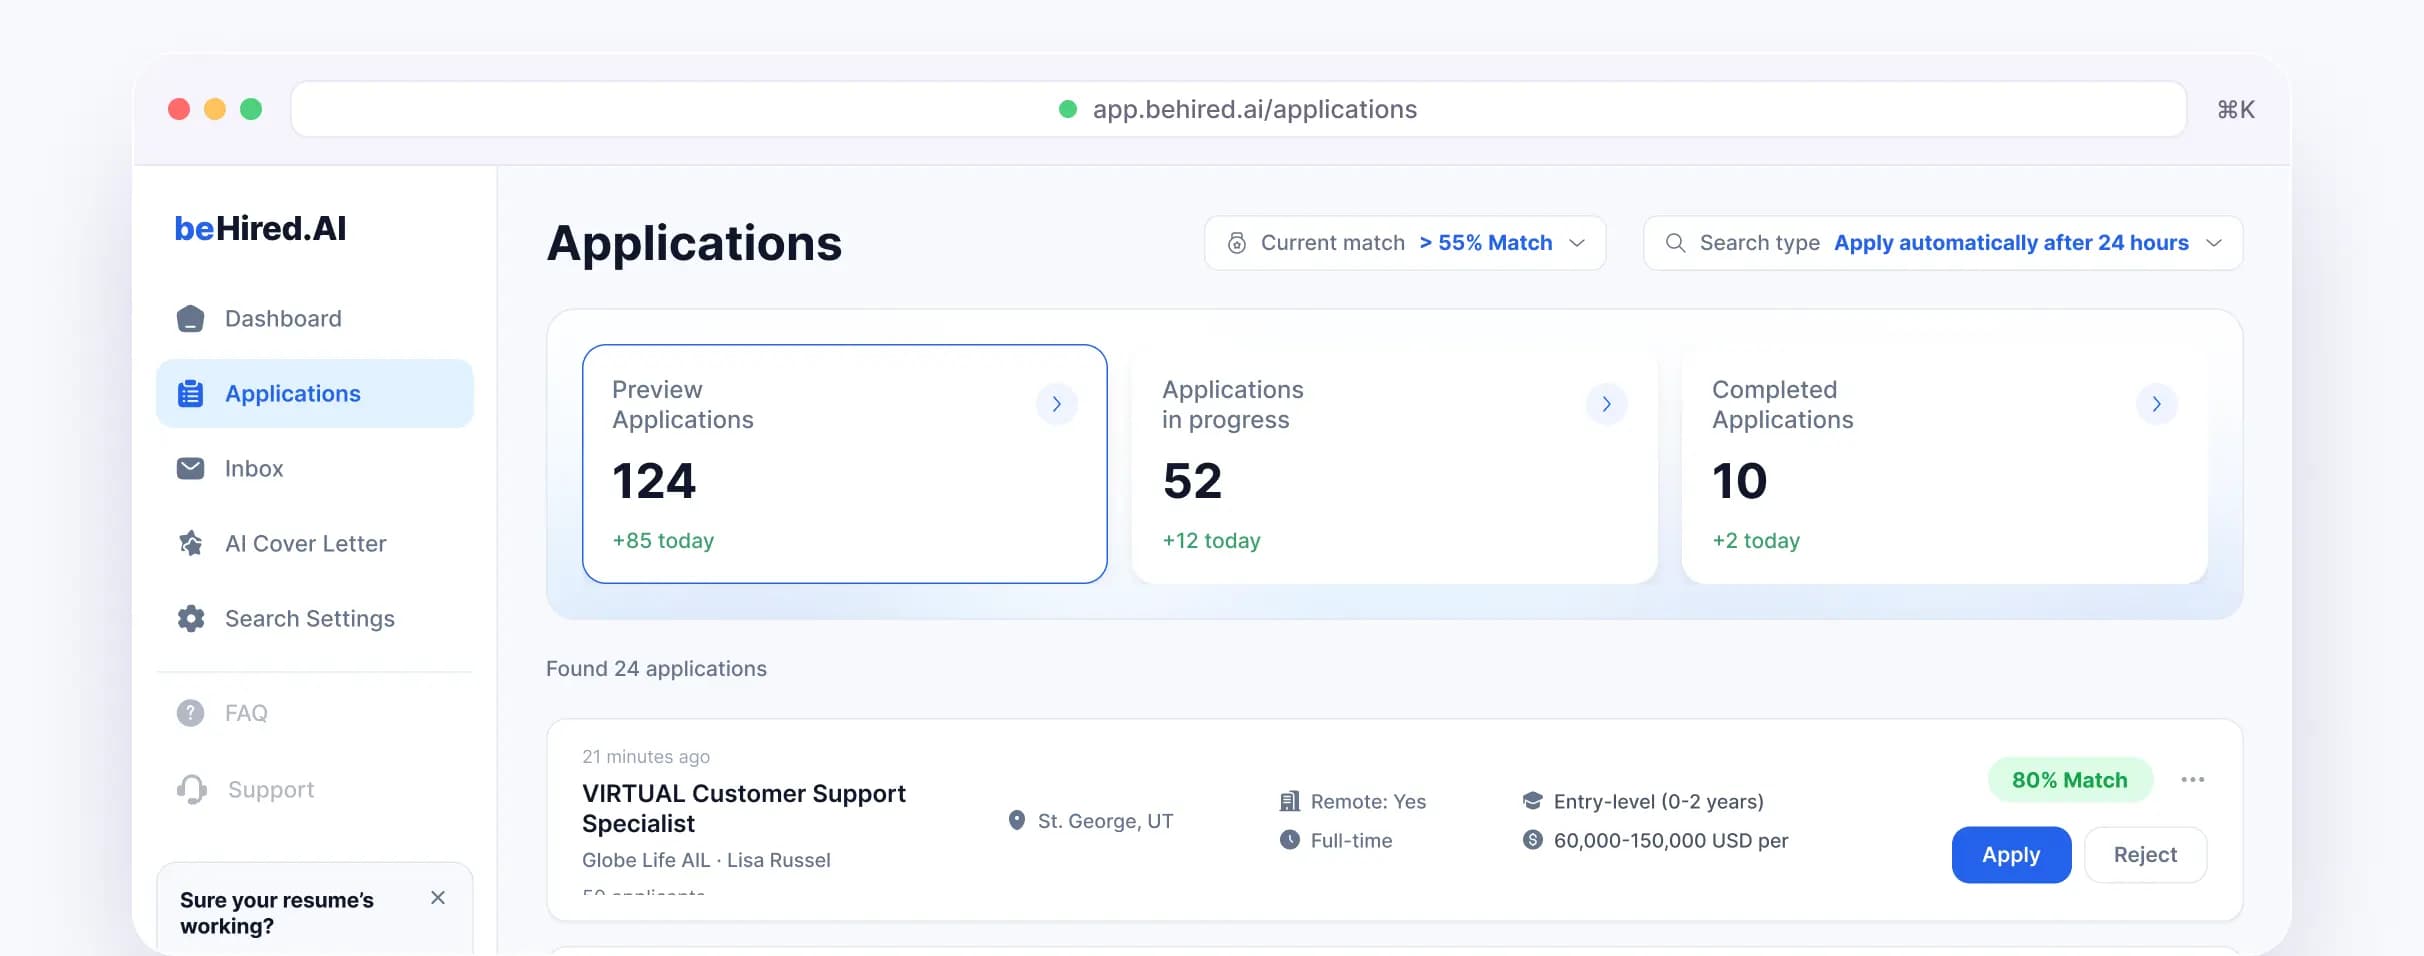
Task: Click the ⌘K shortcut hint
Action: click(x=2236, y=109)
